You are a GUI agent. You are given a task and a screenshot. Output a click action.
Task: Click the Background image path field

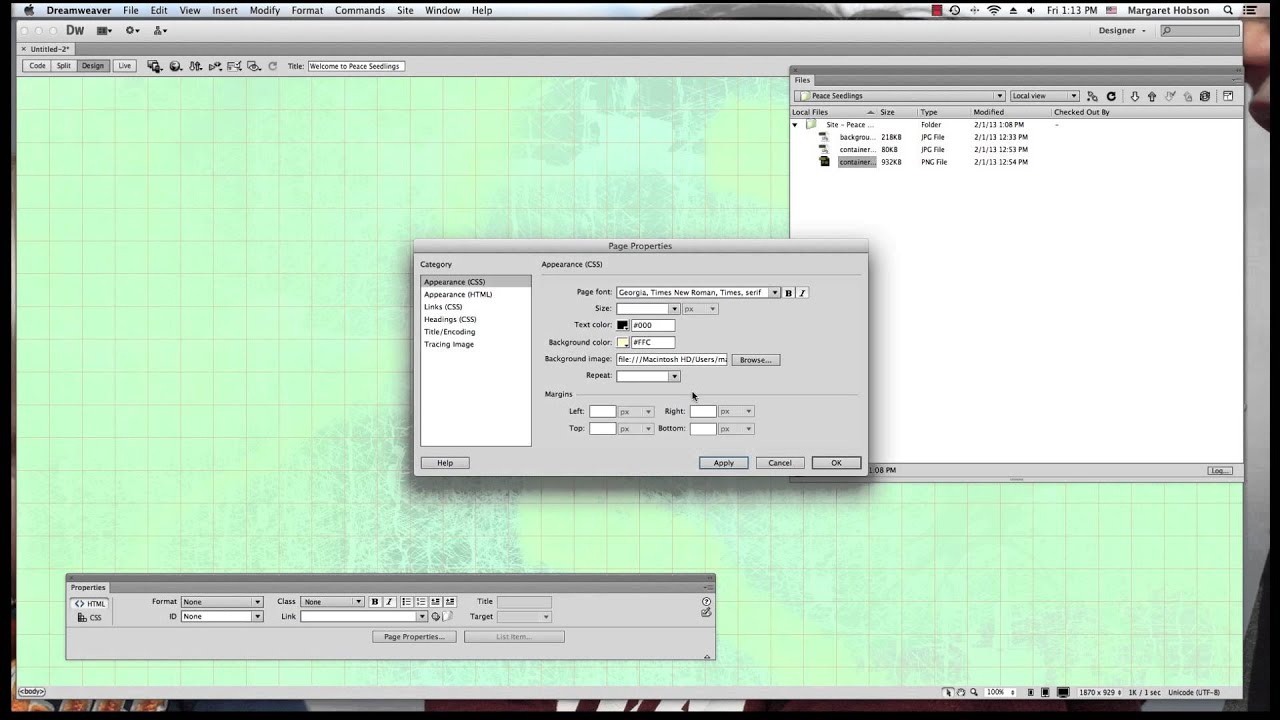672,360
